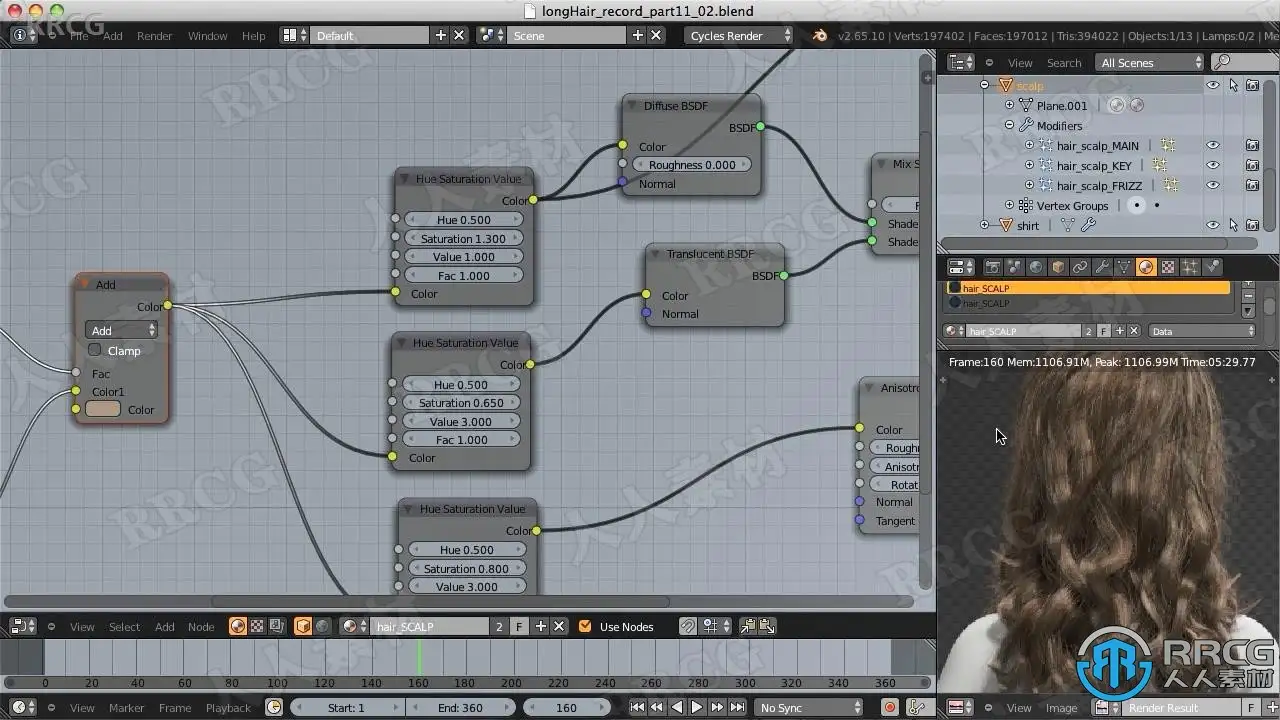Click the record auto-keyframe button
This screenshot has height=720, width=1280.
[x=889, y=707]
